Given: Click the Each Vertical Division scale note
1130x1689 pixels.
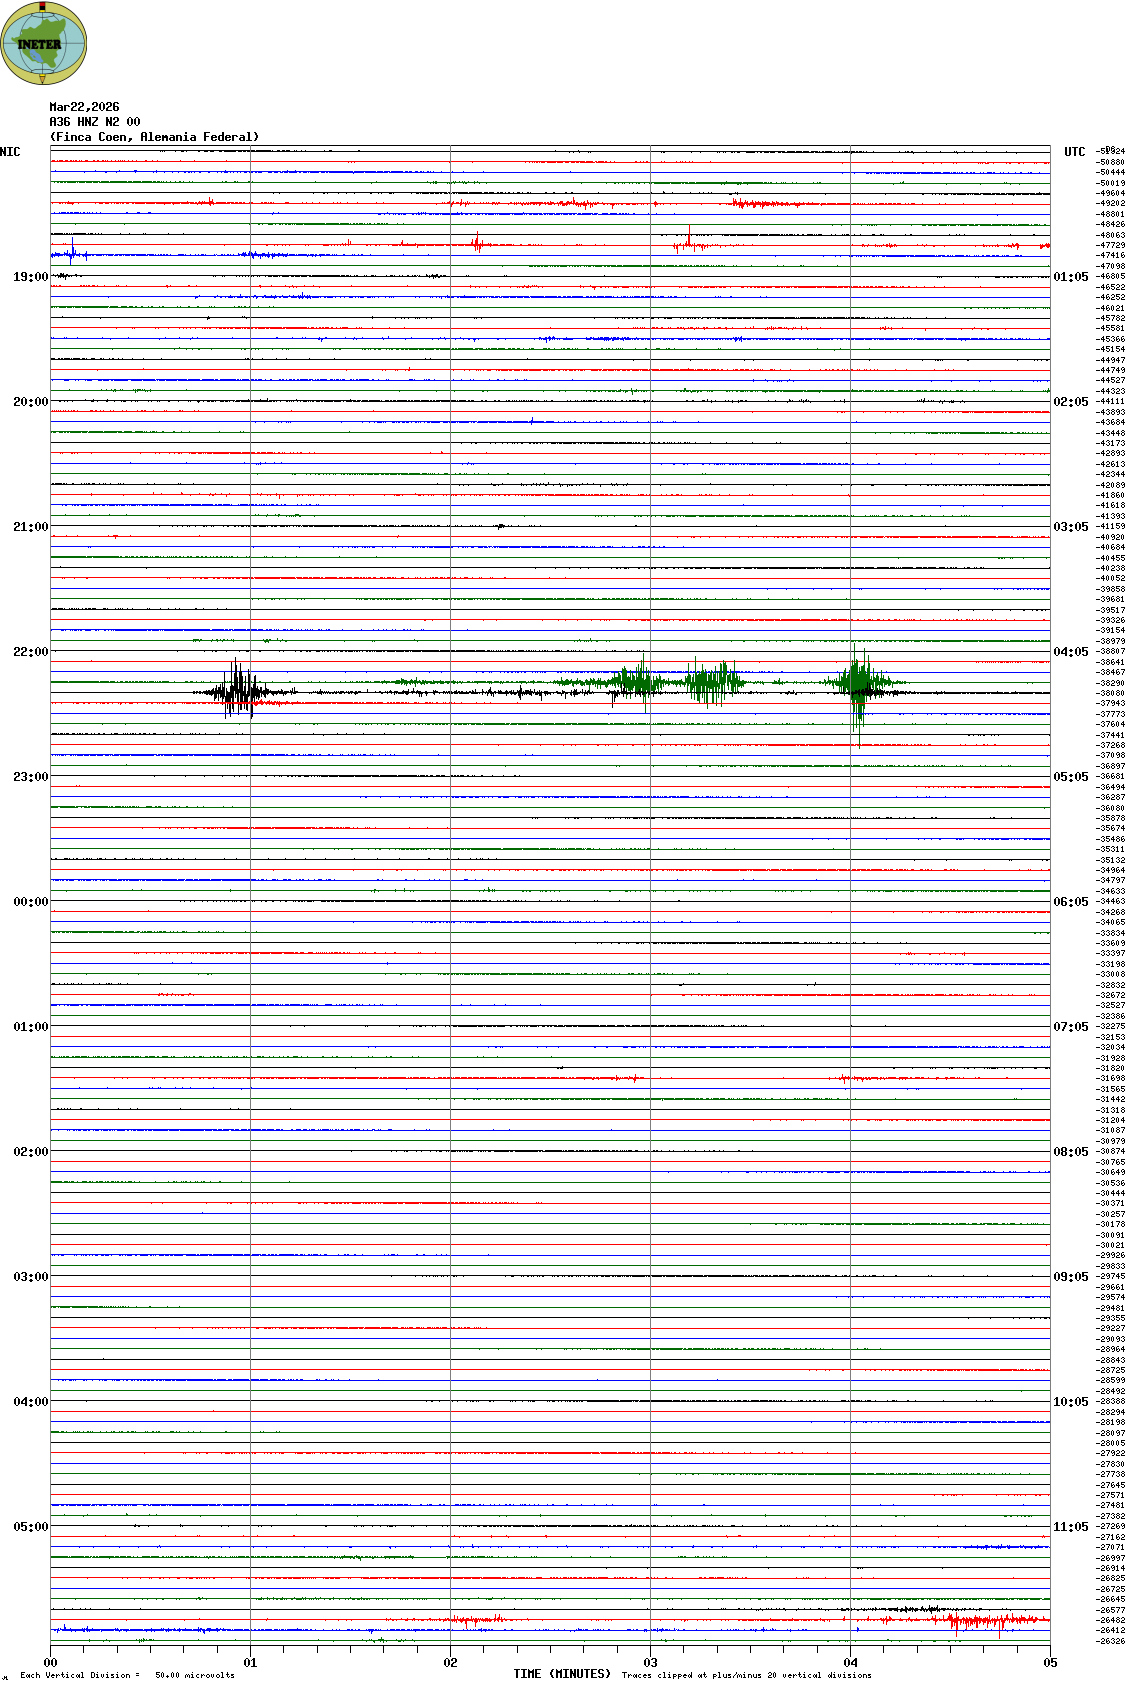Looking at the screenshot, I should pyautogui.click(x=127, y=1675).
